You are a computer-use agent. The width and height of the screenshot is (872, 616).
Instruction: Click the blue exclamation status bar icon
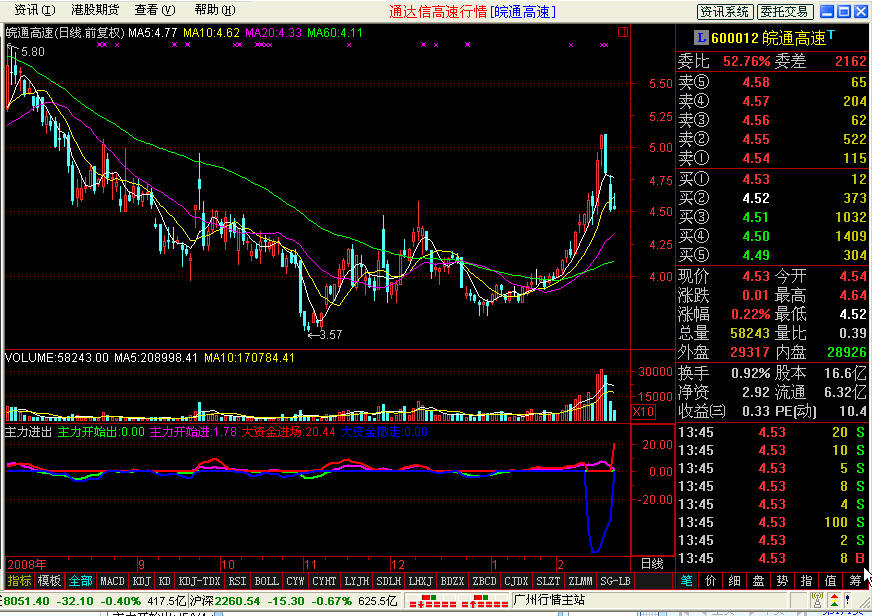coord(848,600)
